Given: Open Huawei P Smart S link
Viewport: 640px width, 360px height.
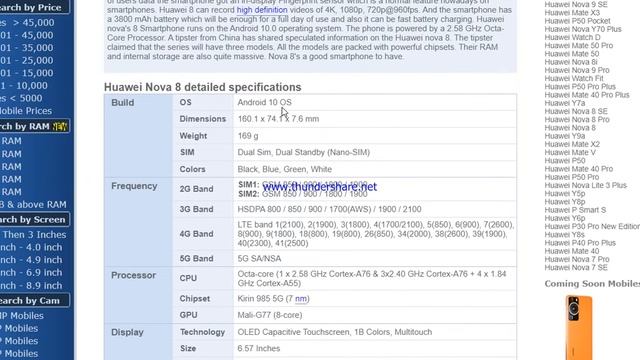Looking at the screenshot, I should point(575,210).
